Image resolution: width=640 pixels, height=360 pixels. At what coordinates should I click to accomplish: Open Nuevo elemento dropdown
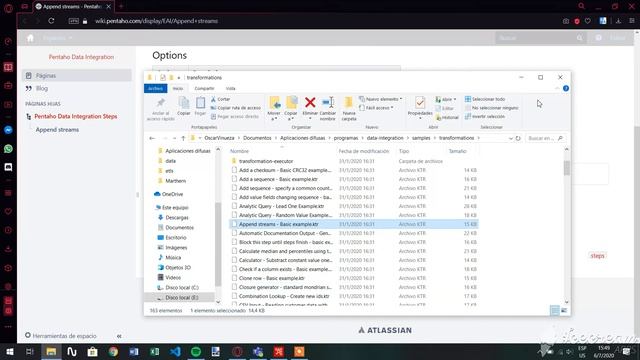[x=380, y=99]
